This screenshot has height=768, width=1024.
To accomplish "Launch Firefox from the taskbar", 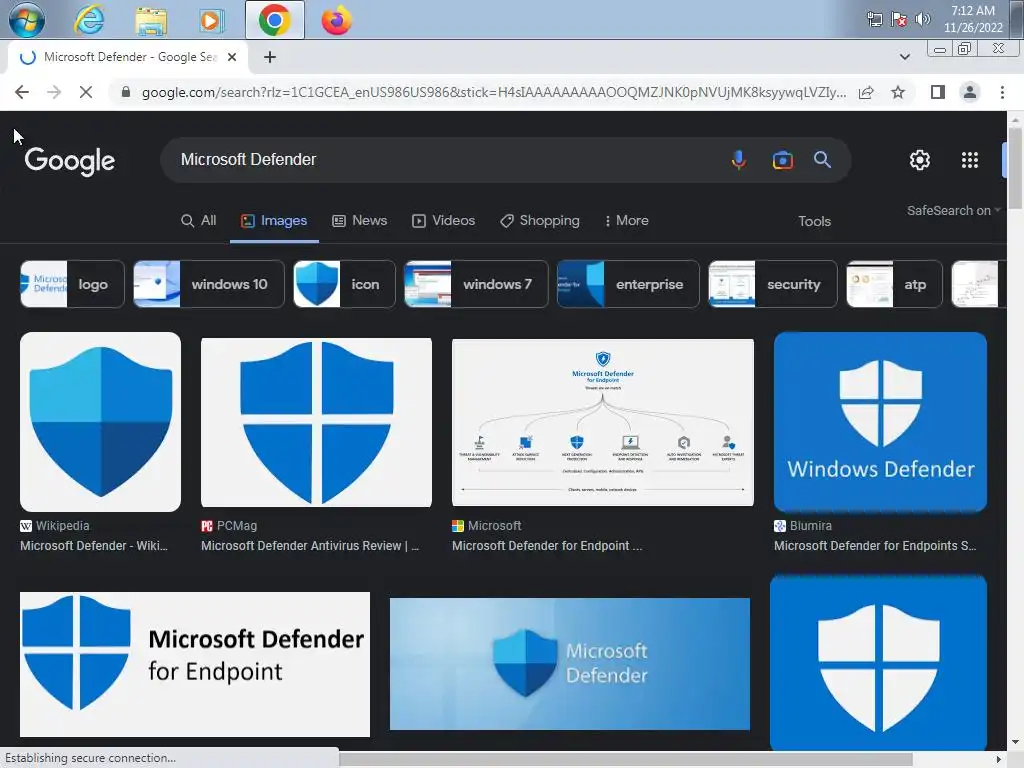I will pos(336,20).
